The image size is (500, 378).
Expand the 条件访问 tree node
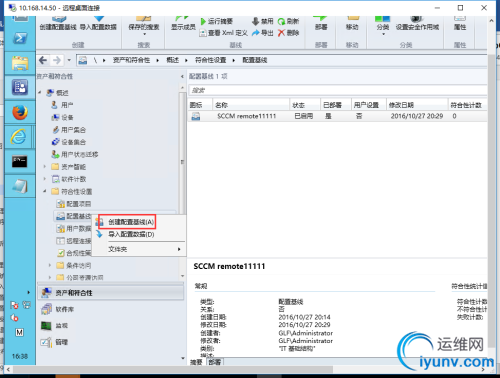[50, 265]
